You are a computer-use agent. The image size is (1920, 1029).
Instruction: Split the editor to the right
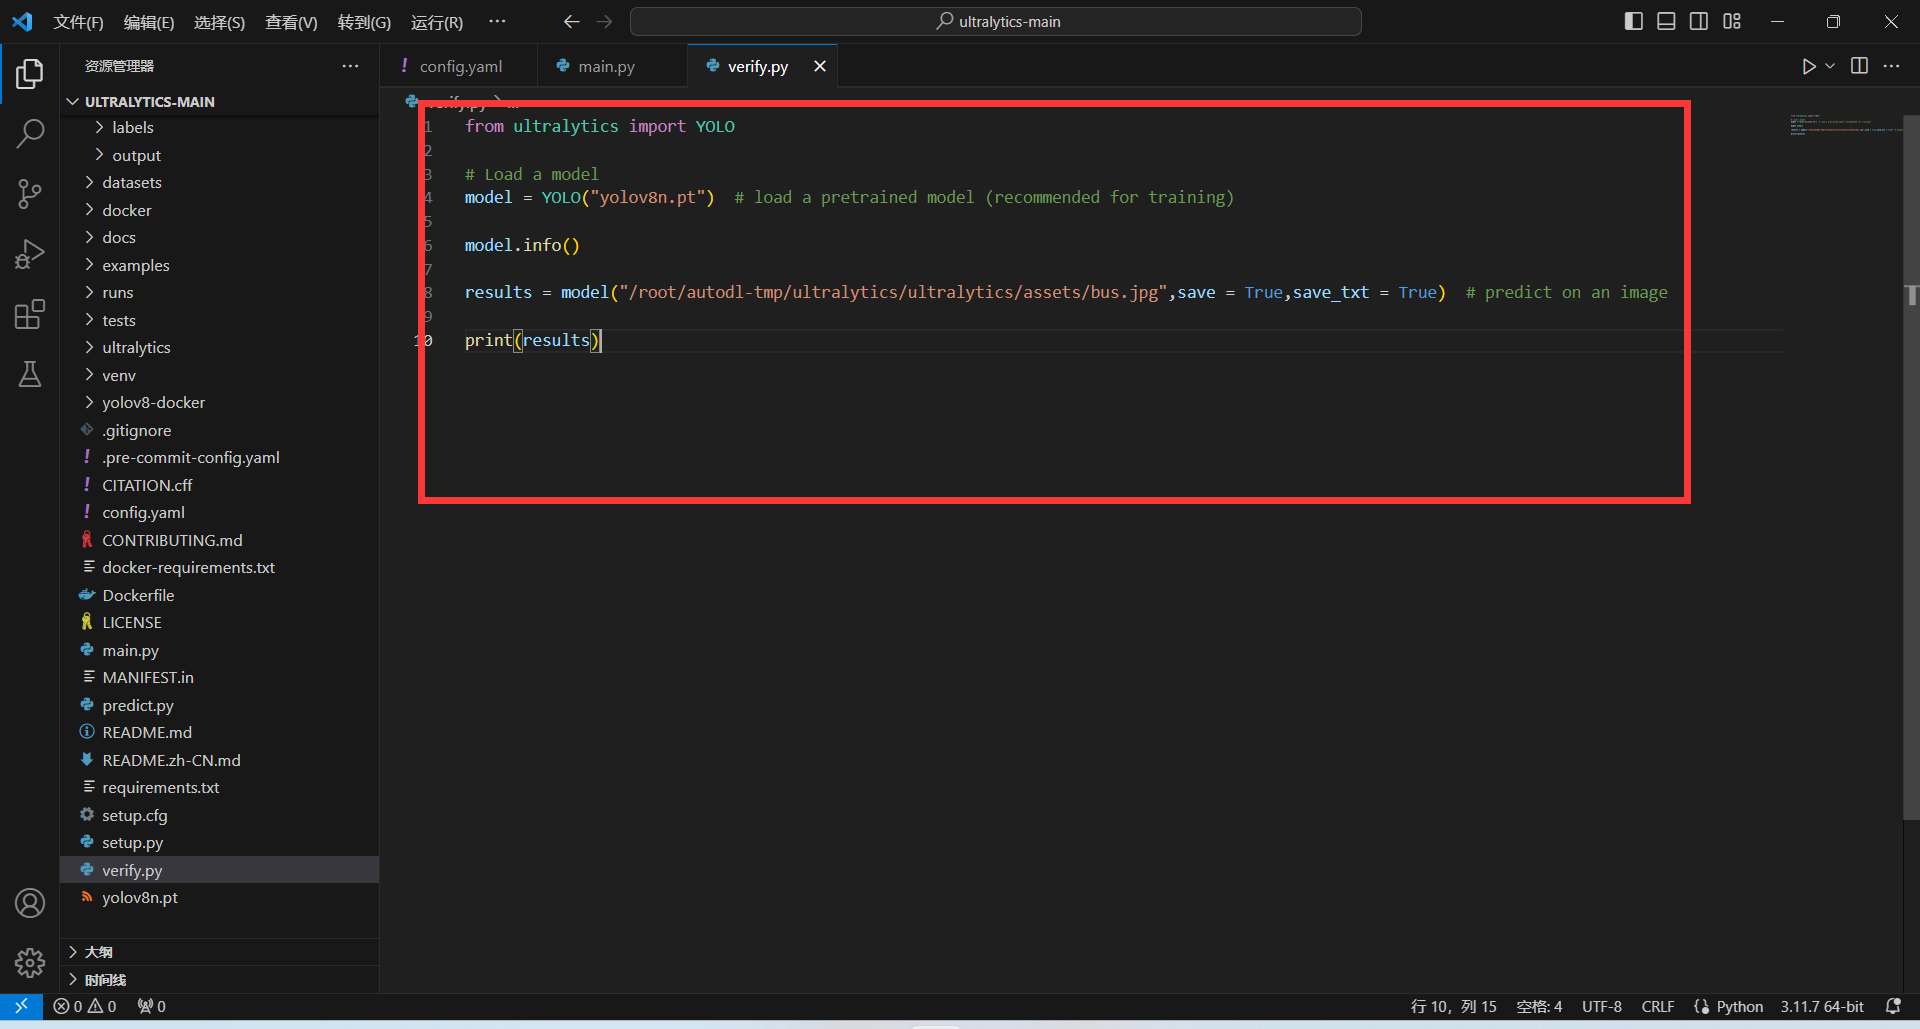[x=1859, y=66]
